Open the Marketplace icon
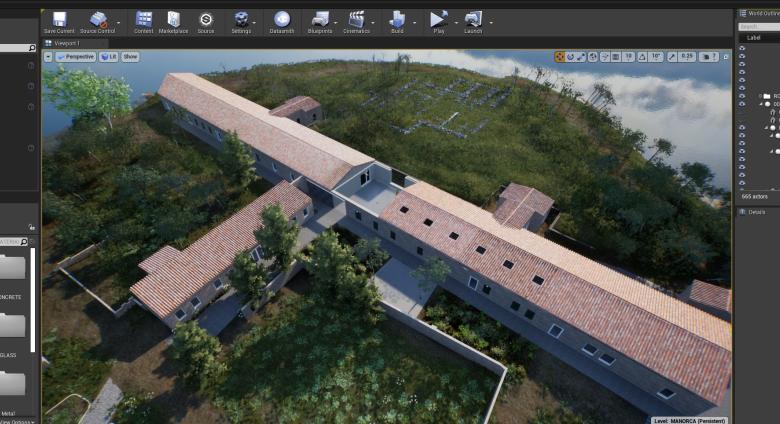 (x=173, y=22)
